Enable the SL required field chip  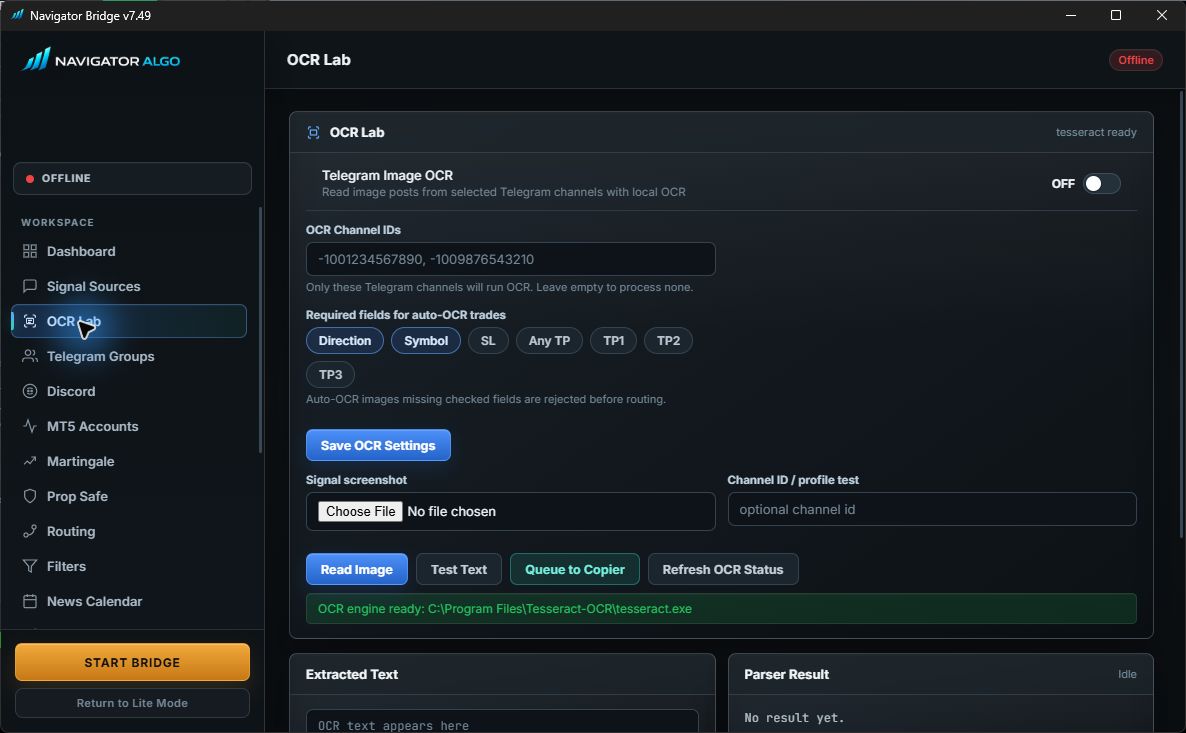[488, 340]
